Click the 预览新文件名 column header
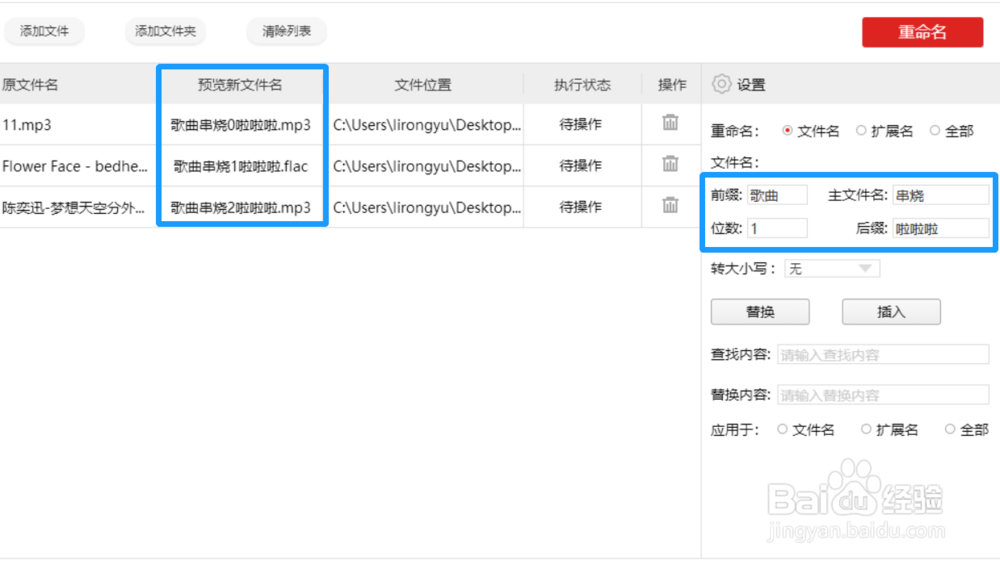1000x565 pixels. (x=240, y=85)
